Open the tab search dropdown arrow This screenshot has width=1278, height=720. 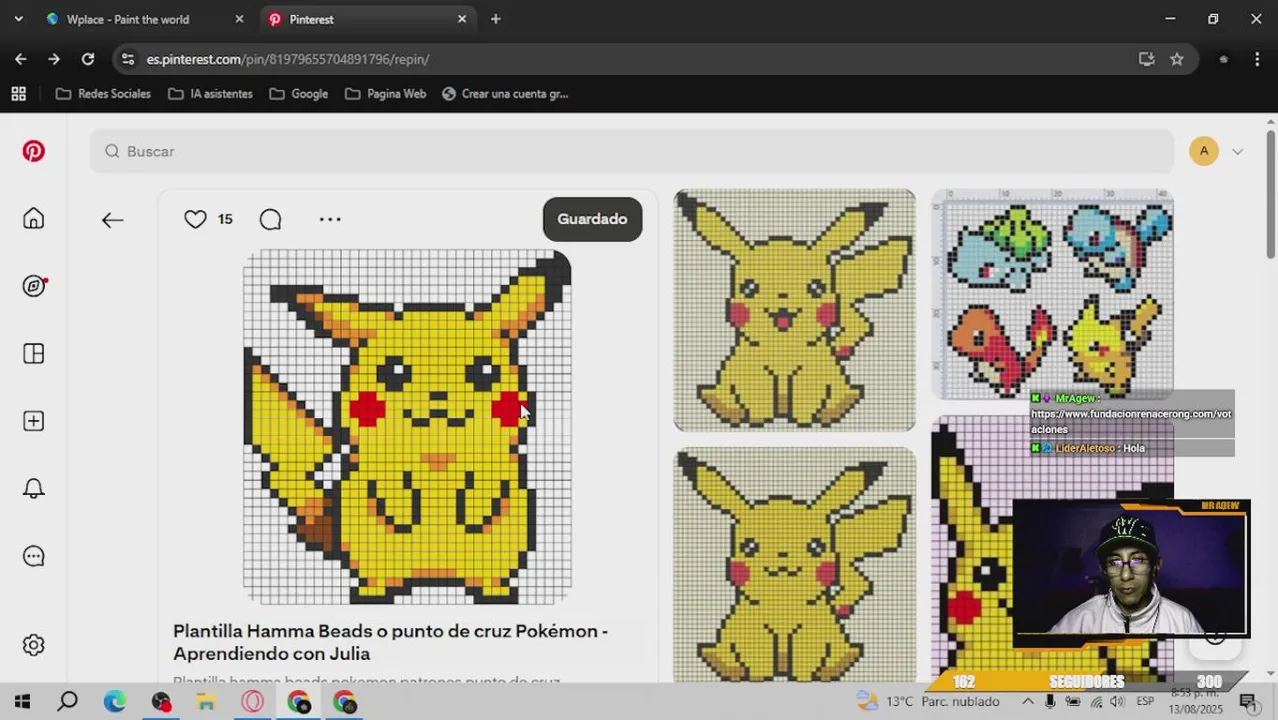18,19
